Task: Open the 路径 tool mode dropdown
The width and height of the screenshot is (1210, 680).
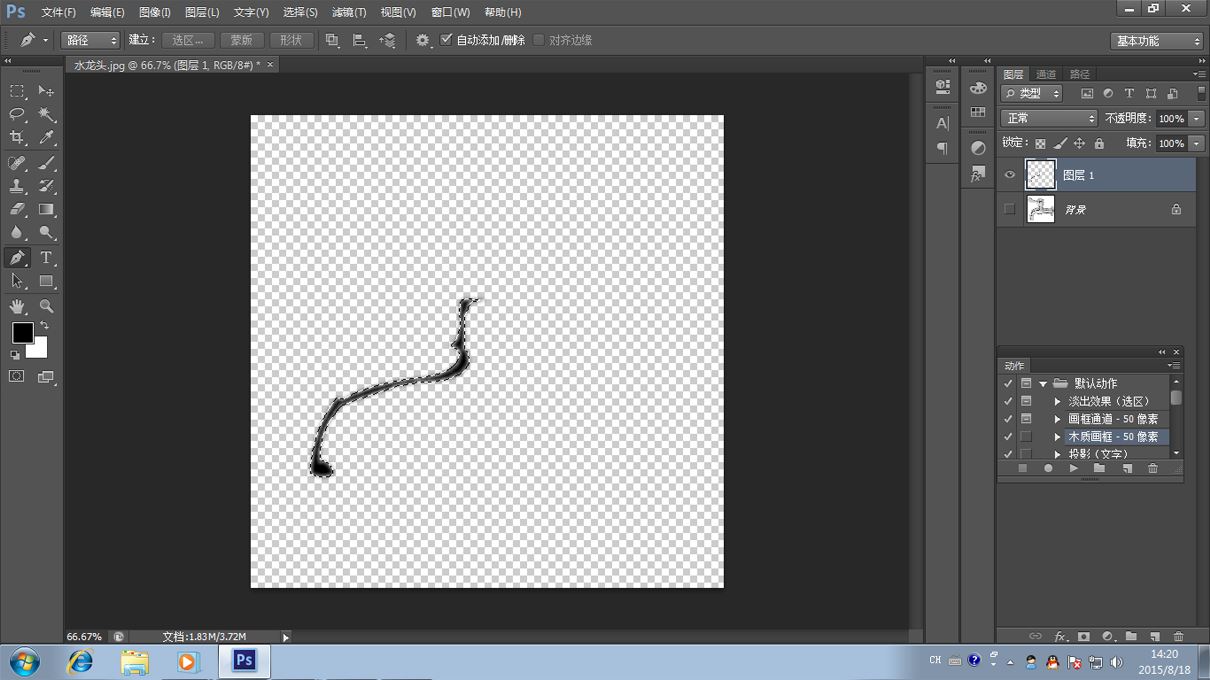Action: click(x=91, y=40)
